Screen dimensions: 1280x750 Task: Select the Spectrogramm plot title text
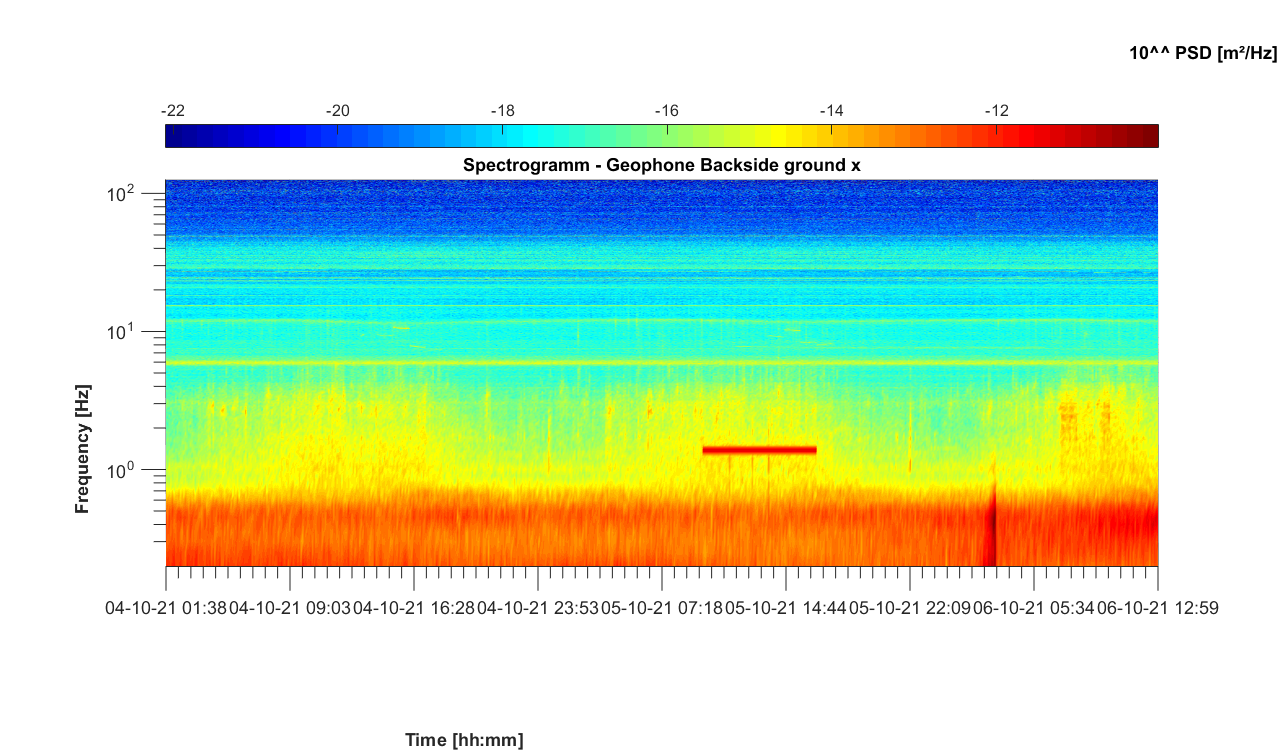click(x=661, y=165)
